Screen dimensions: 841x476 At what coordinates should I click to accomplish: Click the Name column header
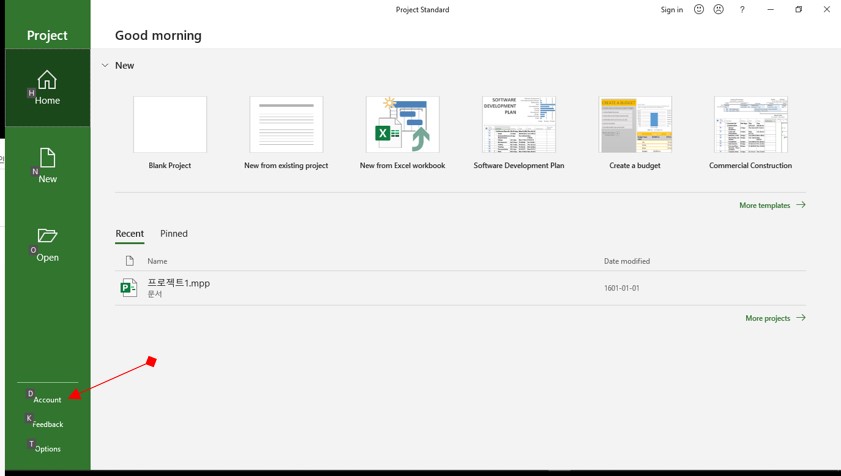[157, 261]
